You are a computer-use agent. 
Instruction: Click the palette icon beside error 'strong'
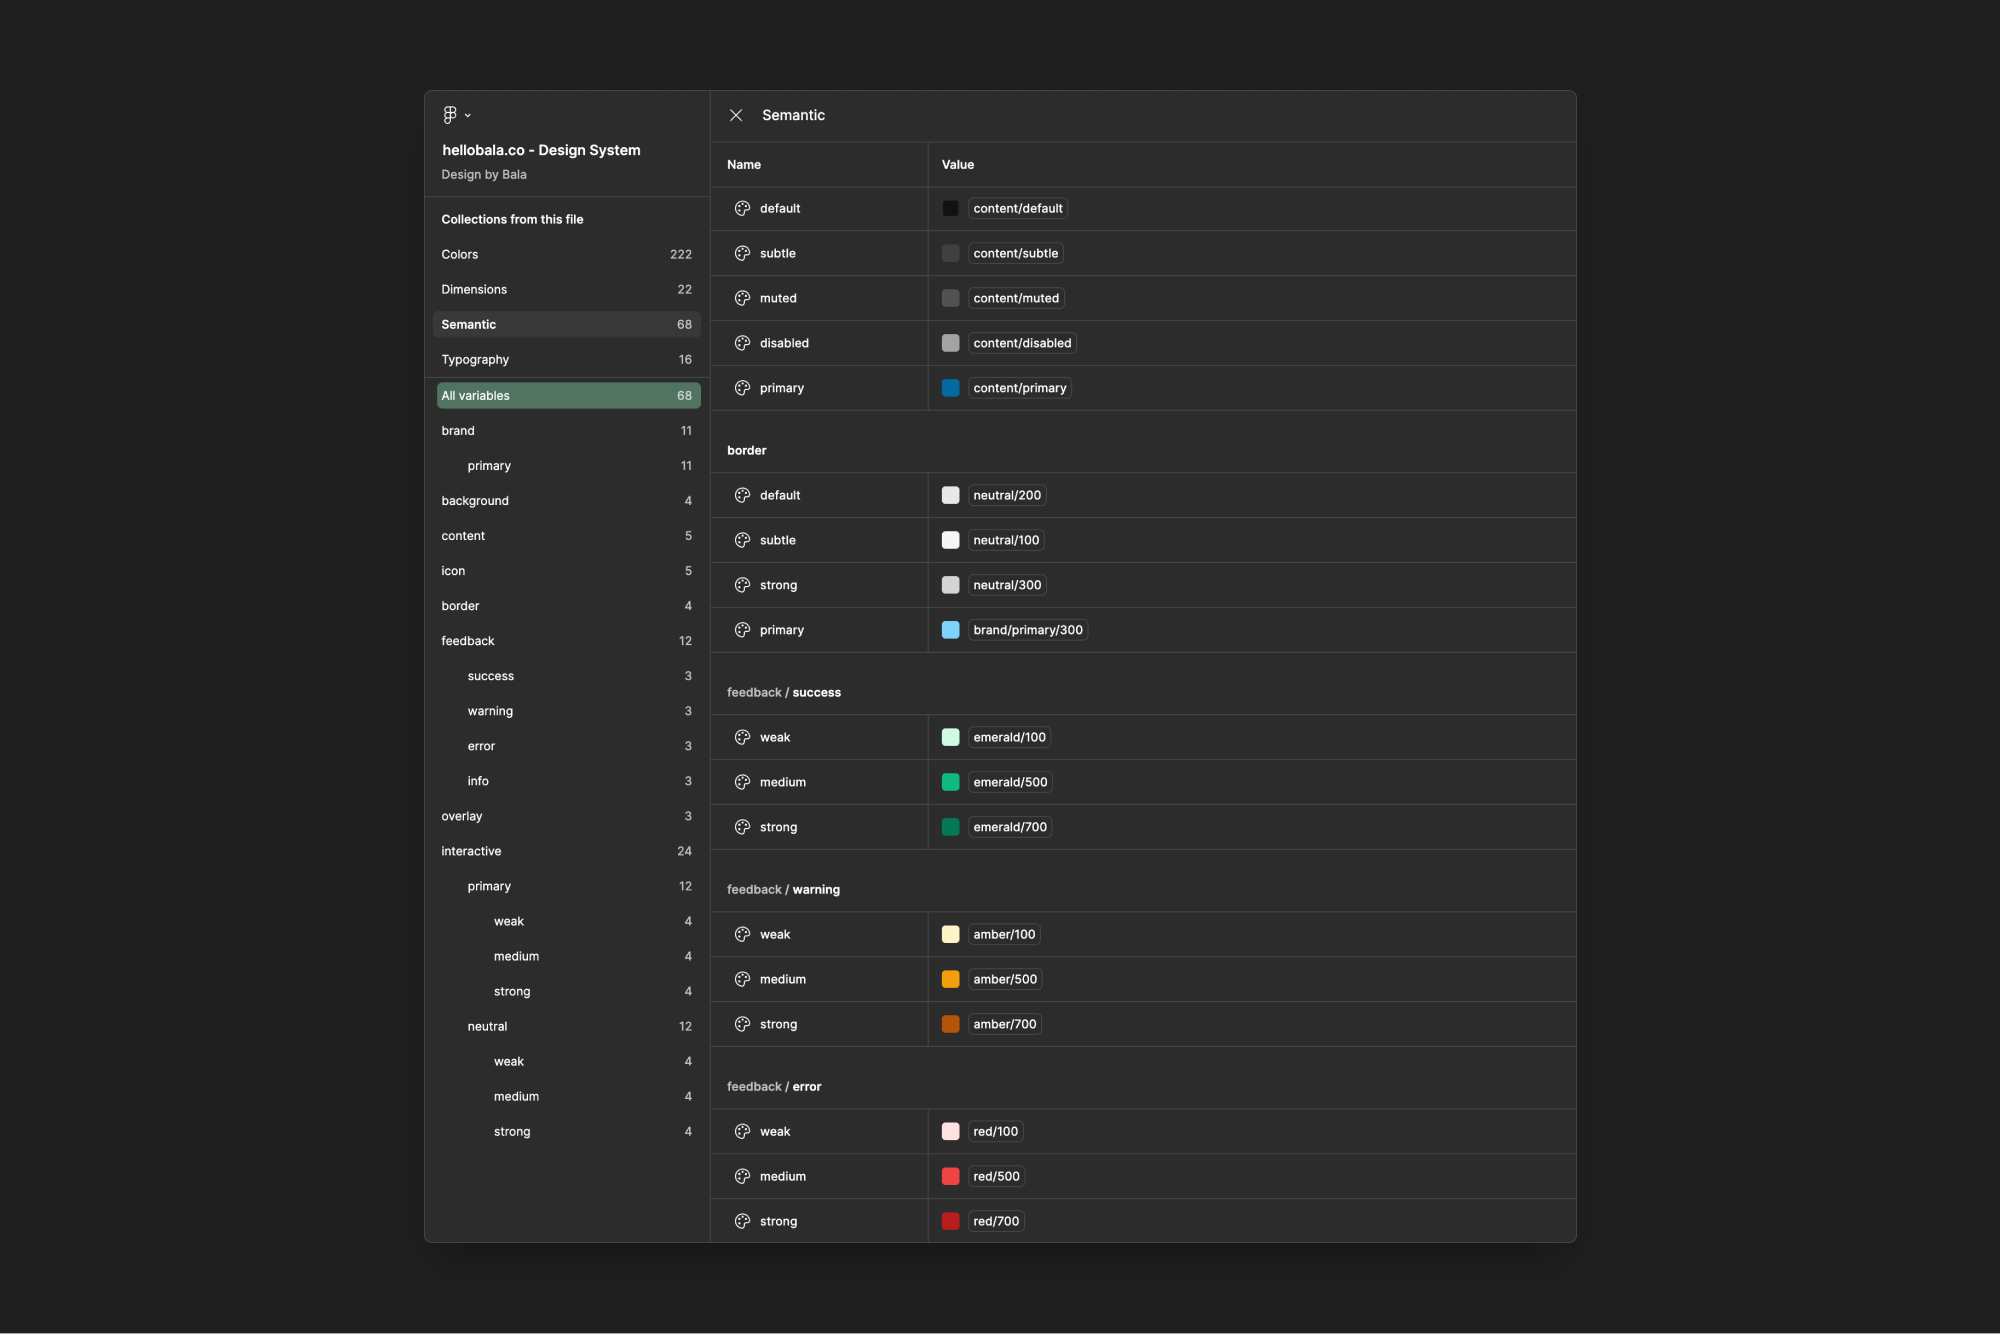click(x=743, y=1221)
